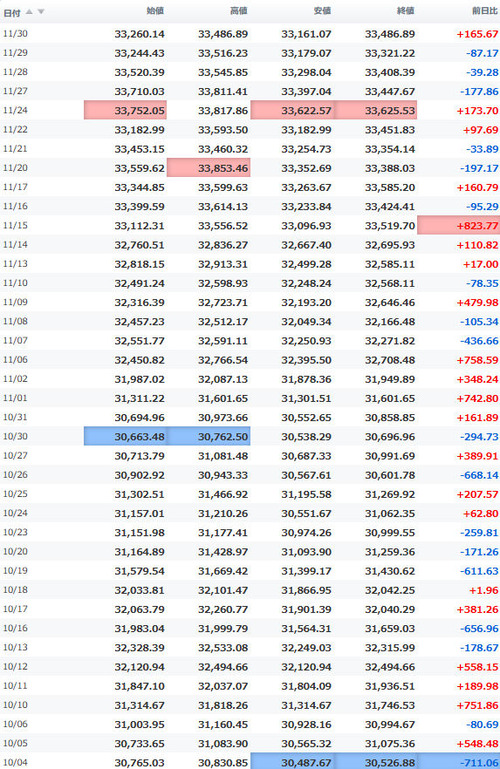This screenshot has height=769, width=500.
Task: Click the 始値 column header
Action: (x=155, y=11)
